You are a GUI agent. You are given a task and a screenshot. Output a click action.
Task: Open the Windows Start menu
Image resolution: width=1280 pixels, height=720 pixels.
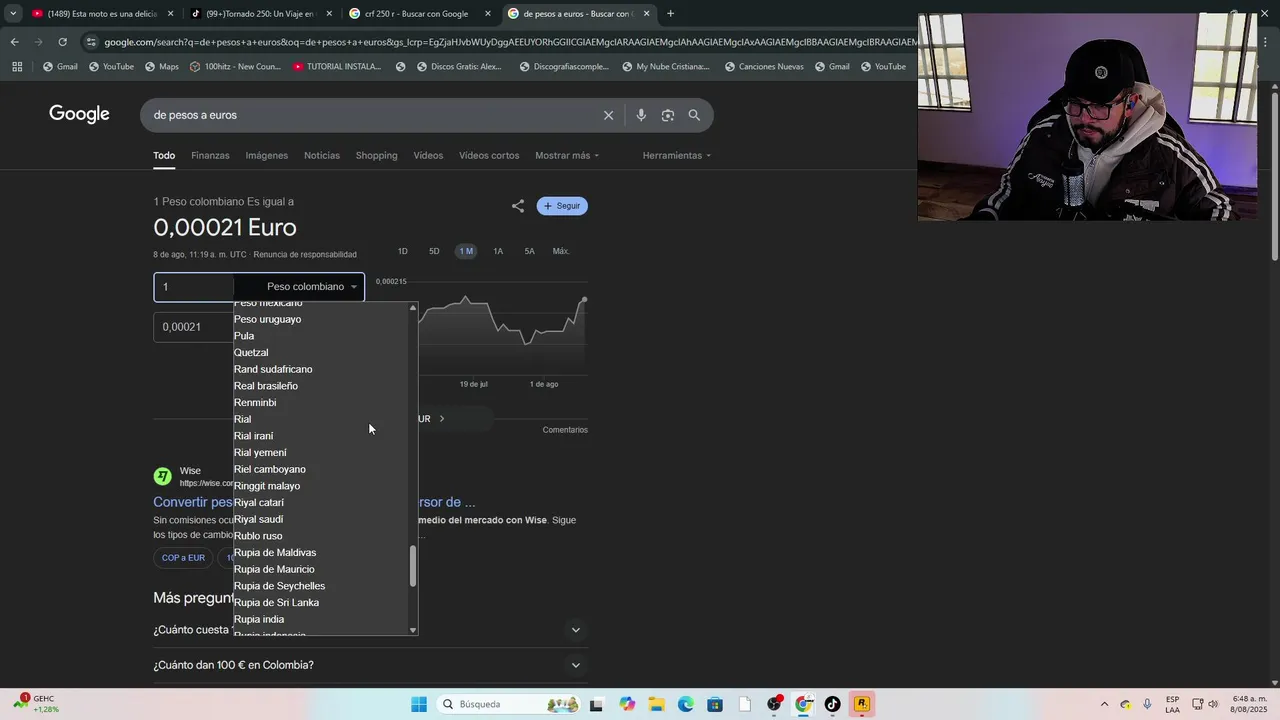(x=419, y=704)
